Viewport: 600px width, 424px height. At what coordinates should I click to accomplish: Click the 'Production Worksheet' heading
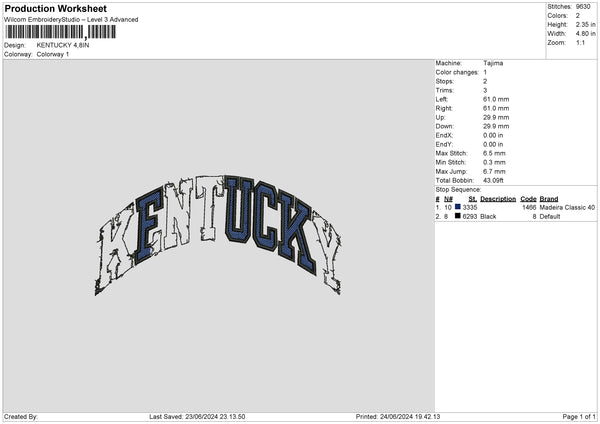pos(55,8)
